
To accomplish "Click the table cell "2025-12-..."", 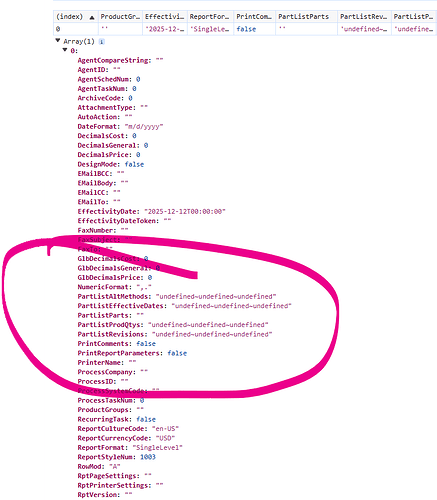I will (x=164, y=29).
